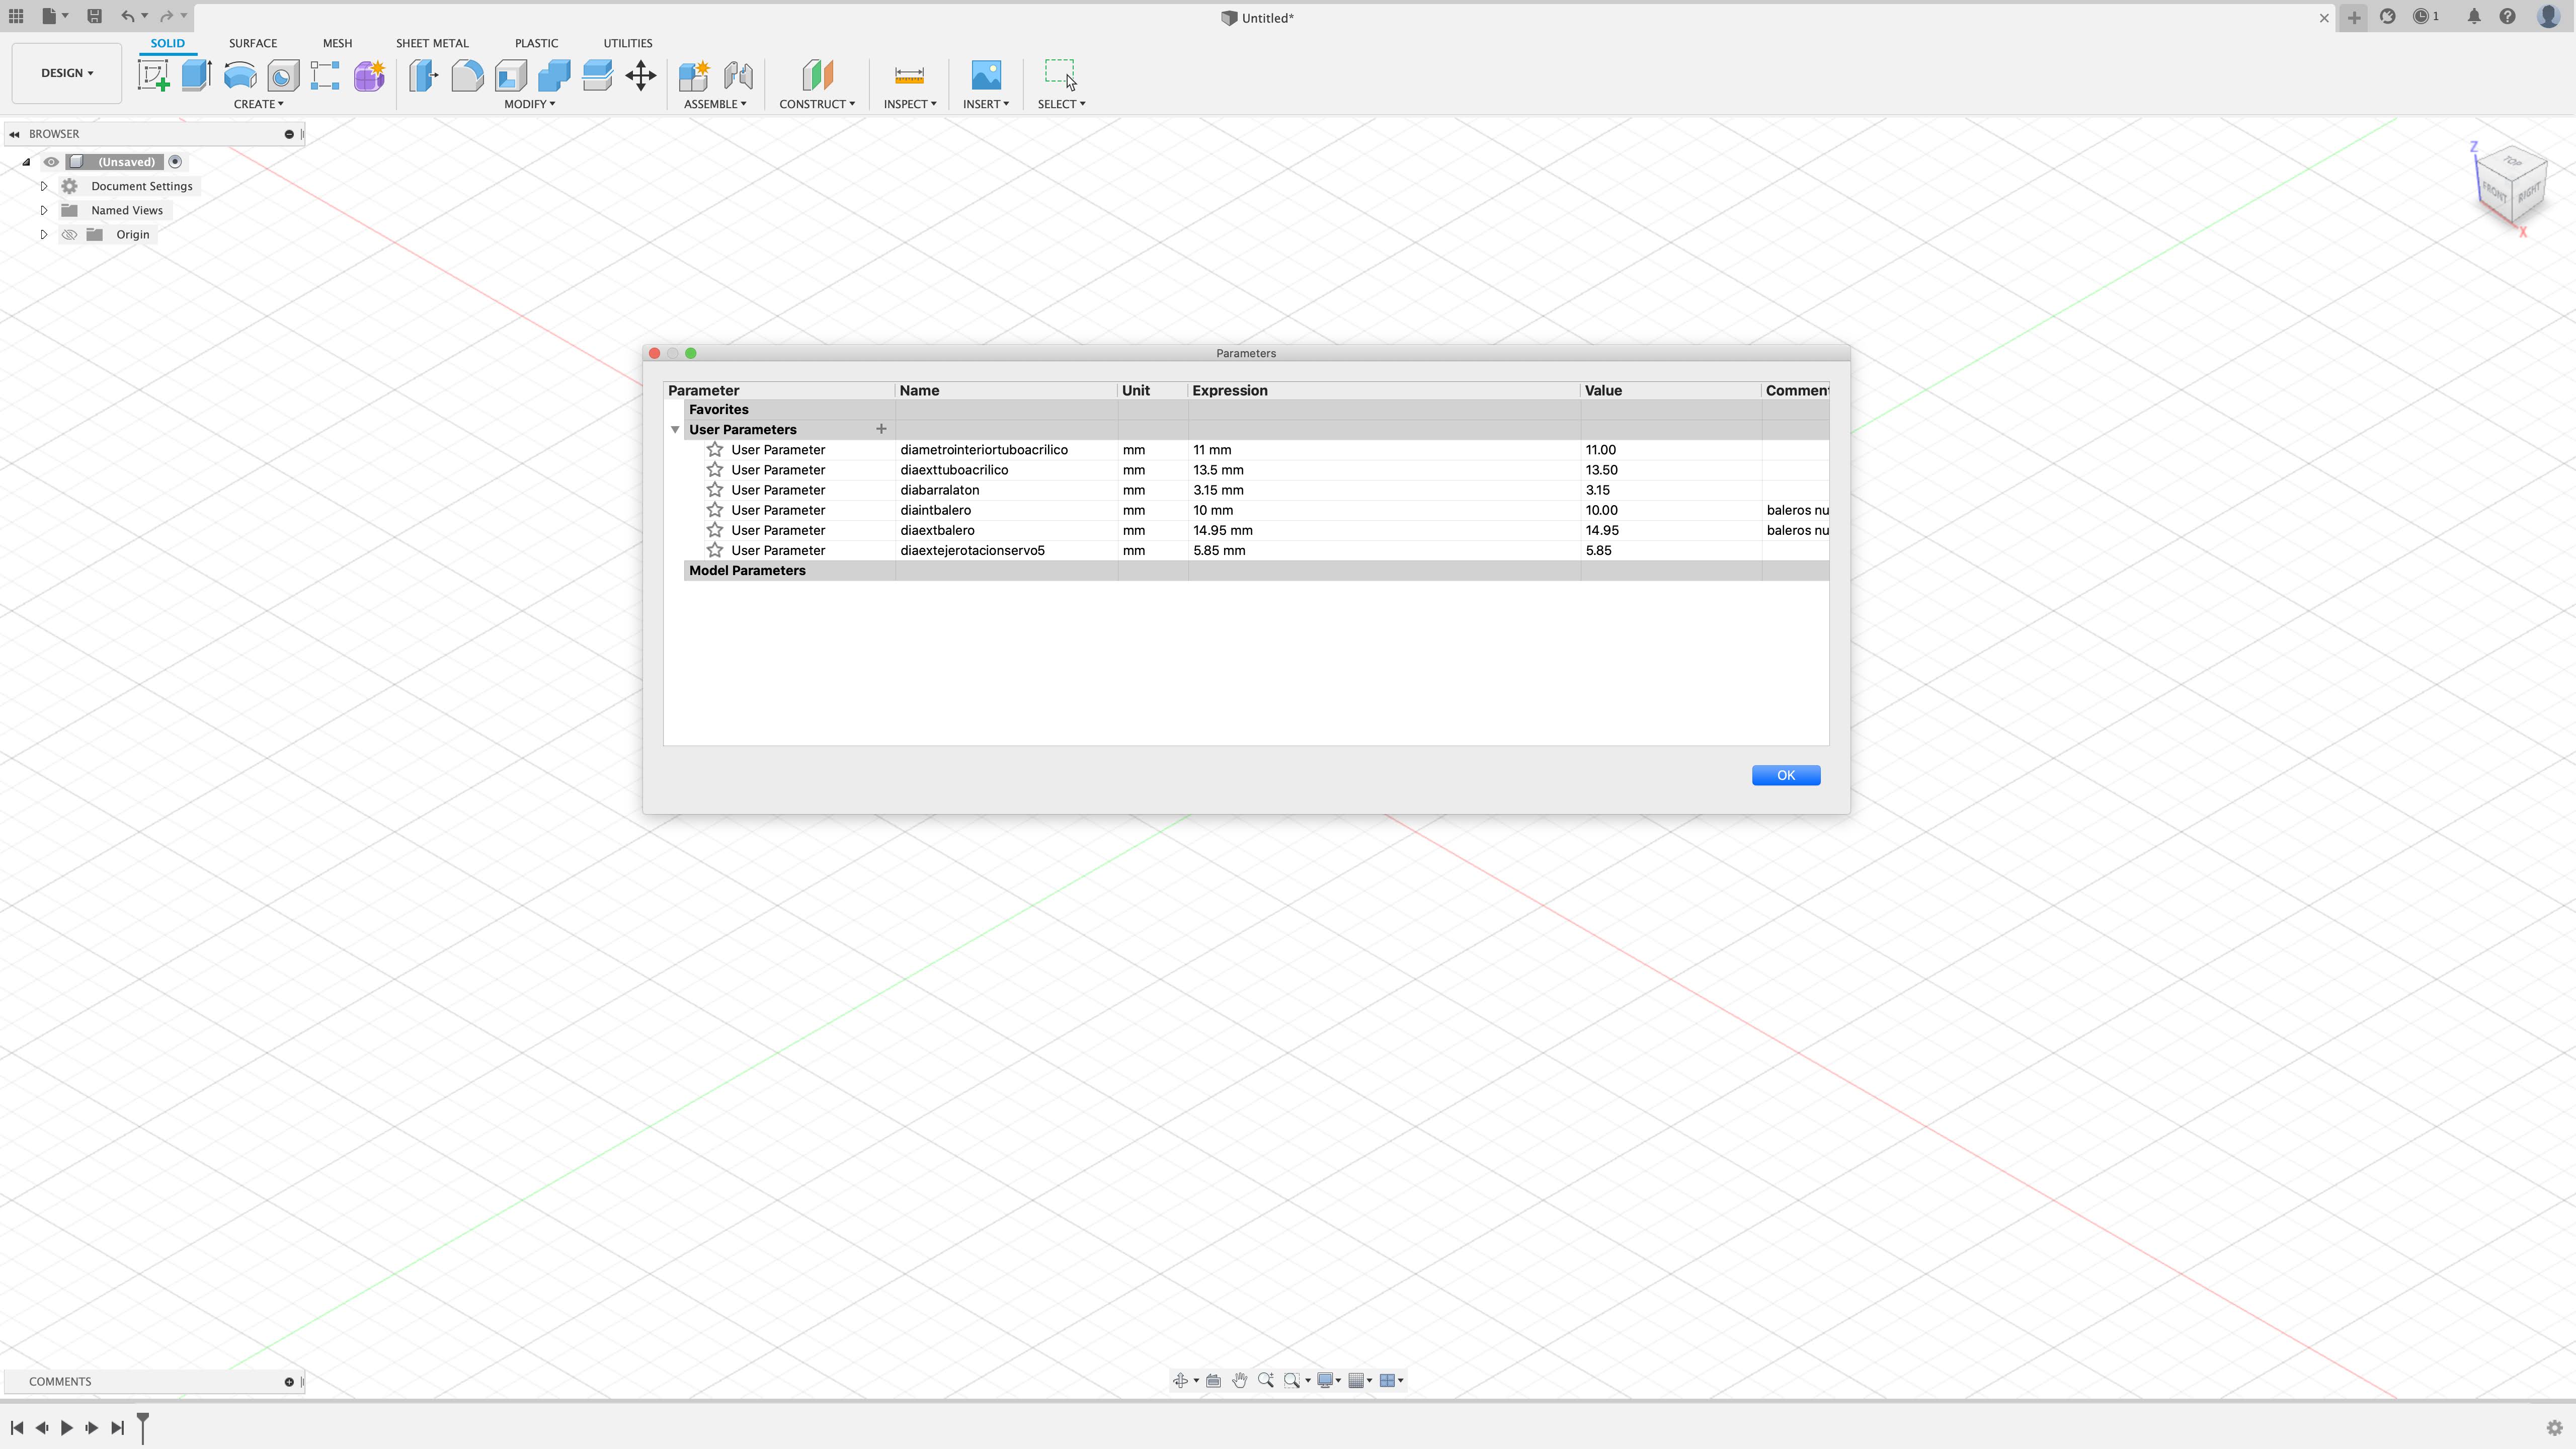Click the Move/Copy arrows icon
Viewport: 2576px width, 1449px height.
(641, 76)
